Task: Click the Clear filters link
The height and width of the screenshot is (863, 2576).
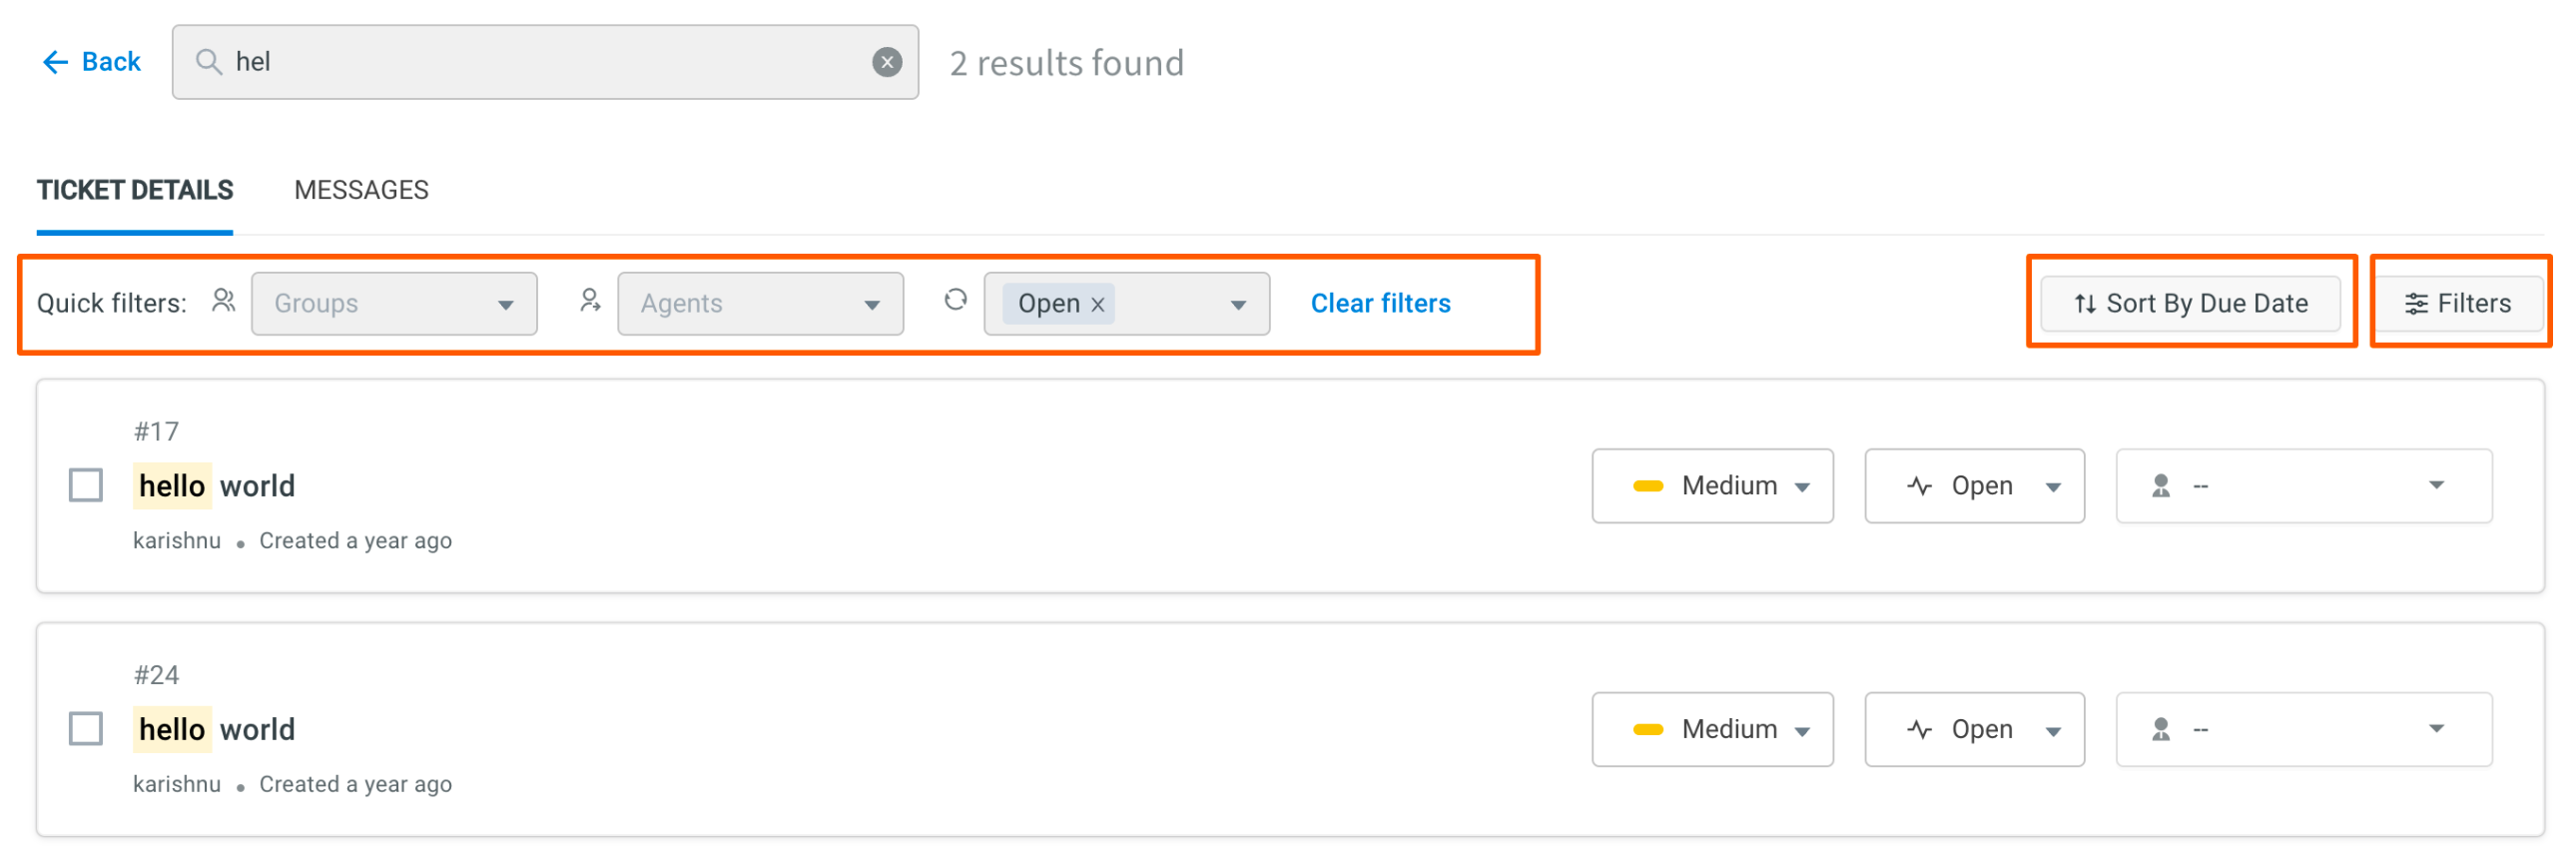Action: coord(1380,304)
